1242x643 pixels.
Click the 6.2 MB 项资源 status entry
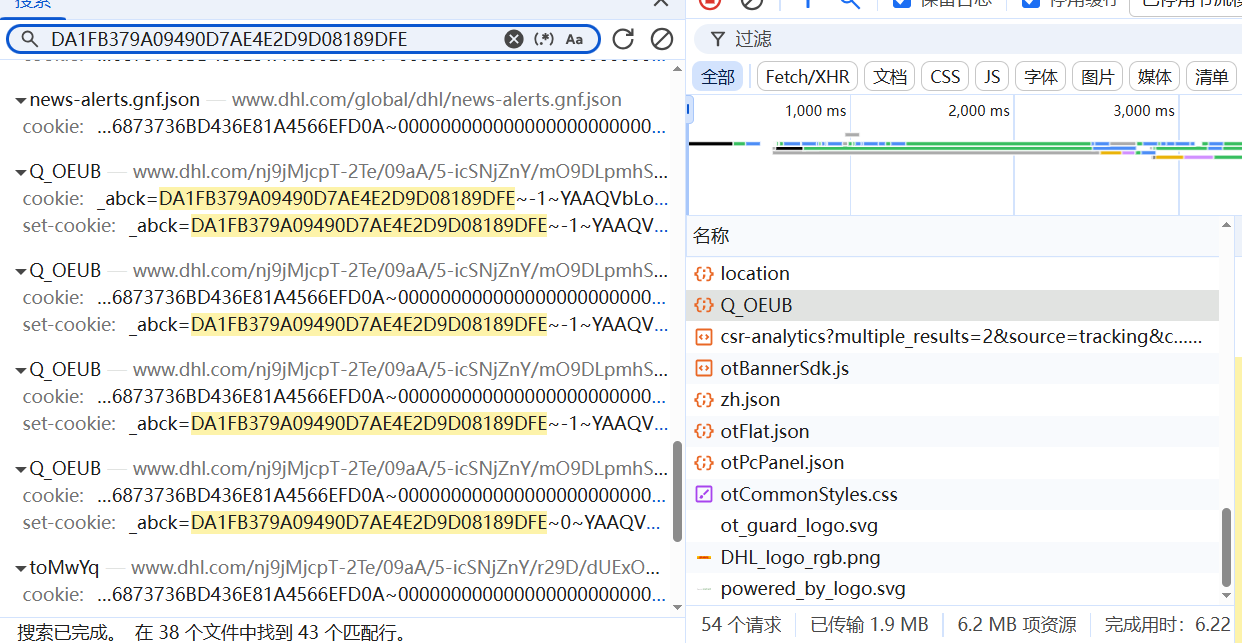(x=1017, y=625)
